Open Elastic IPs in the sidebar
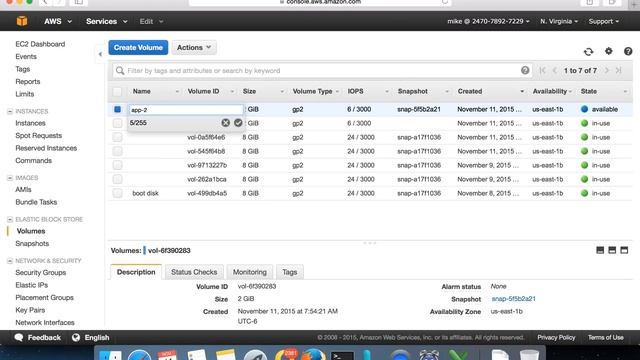 point(31,285)
